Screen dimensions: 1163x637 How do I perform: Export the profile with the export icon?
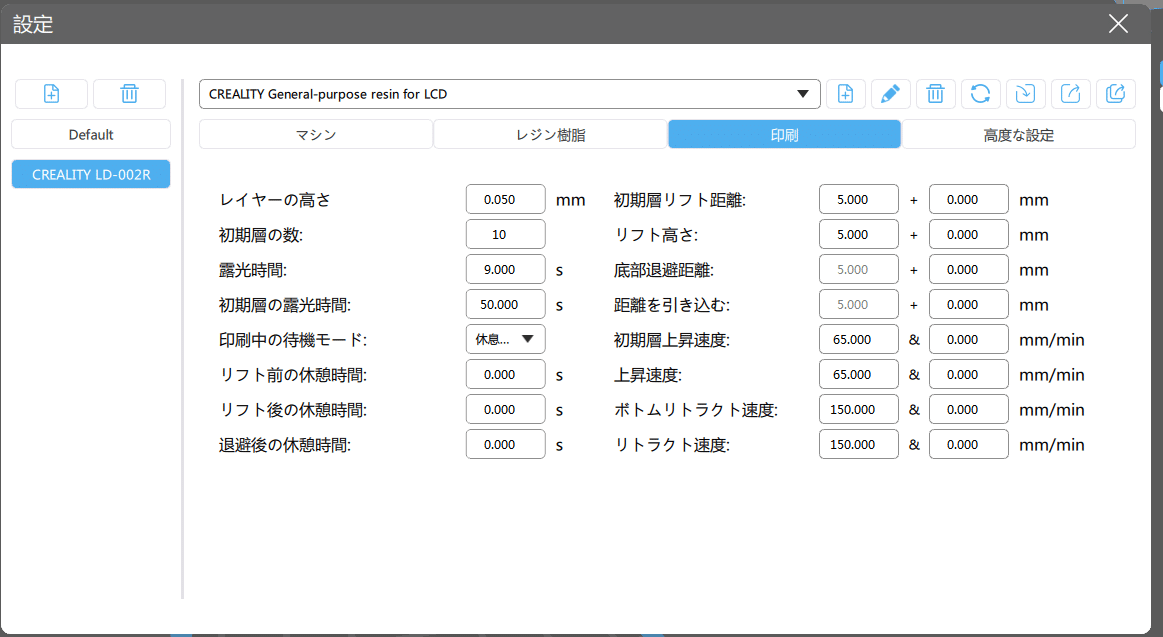tap(1070, 93)
